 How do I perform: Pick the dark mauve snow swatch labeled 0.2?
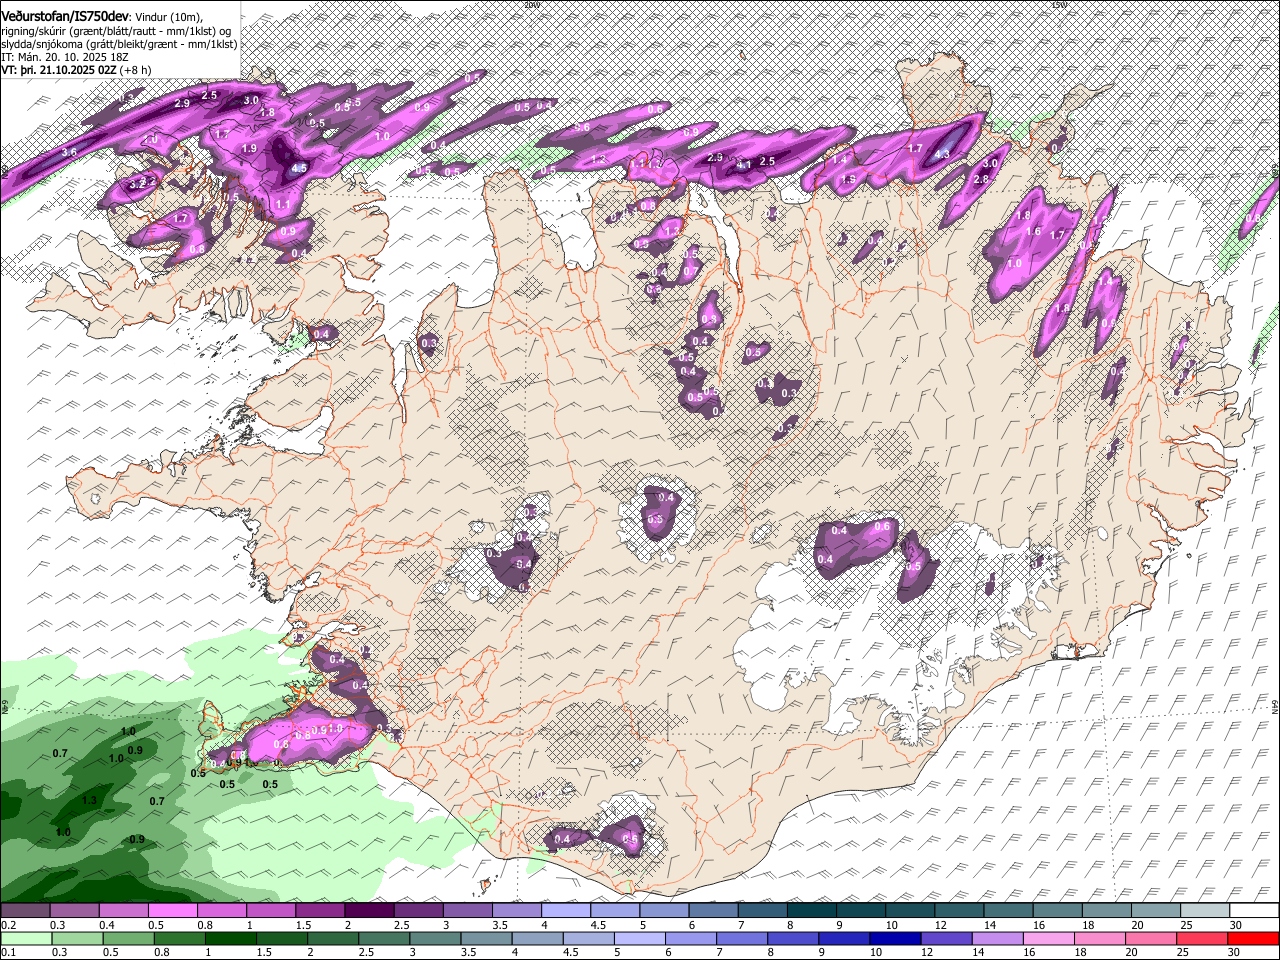pyautogui.click(x=25, y=910)
